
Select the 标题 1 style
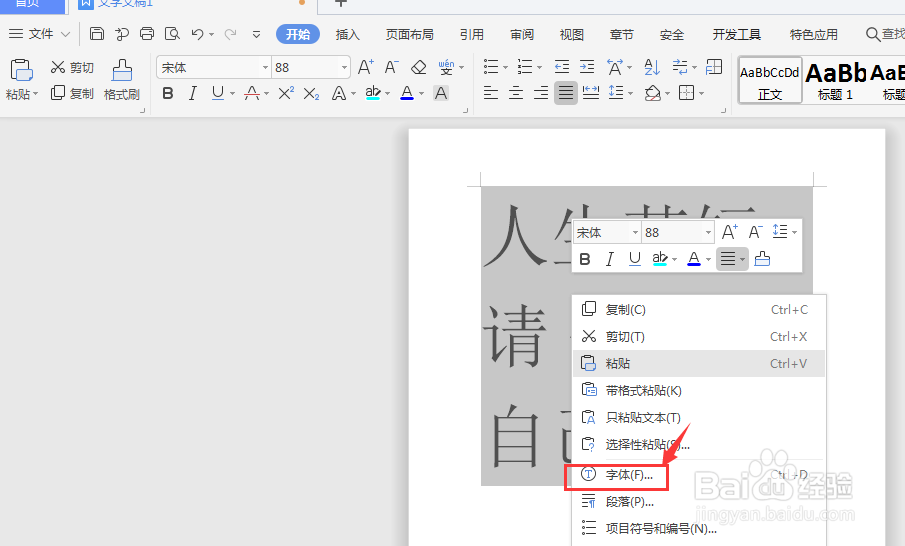click(x=835, y=80)
